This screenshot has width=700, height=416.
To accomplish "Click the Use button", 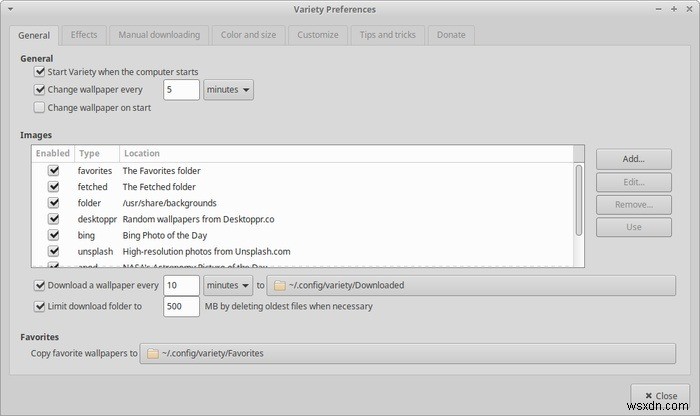I will (633, 227).
